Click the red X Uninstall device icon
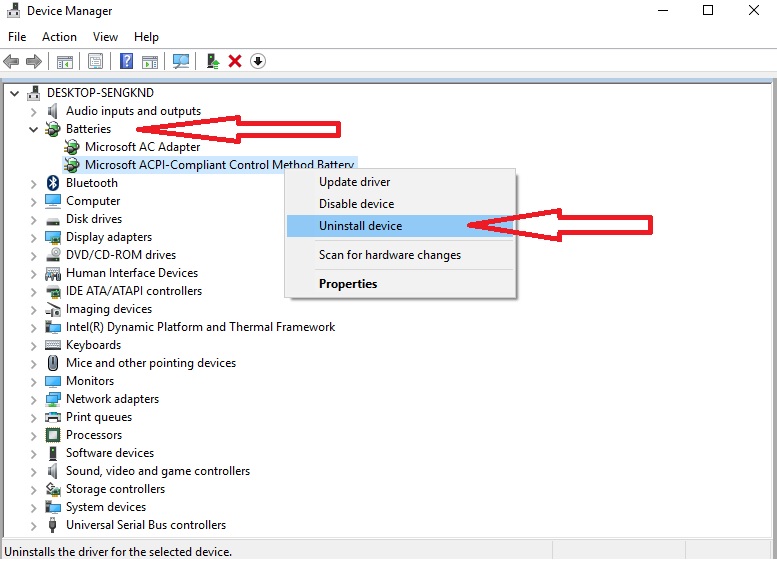 click(x=235, y=61)
